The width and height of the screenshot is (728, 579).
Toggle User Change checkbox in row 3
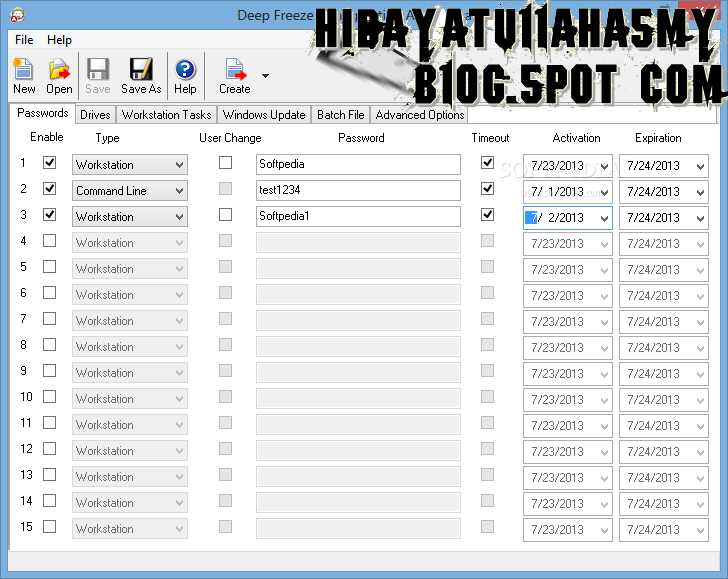(226, 215)
